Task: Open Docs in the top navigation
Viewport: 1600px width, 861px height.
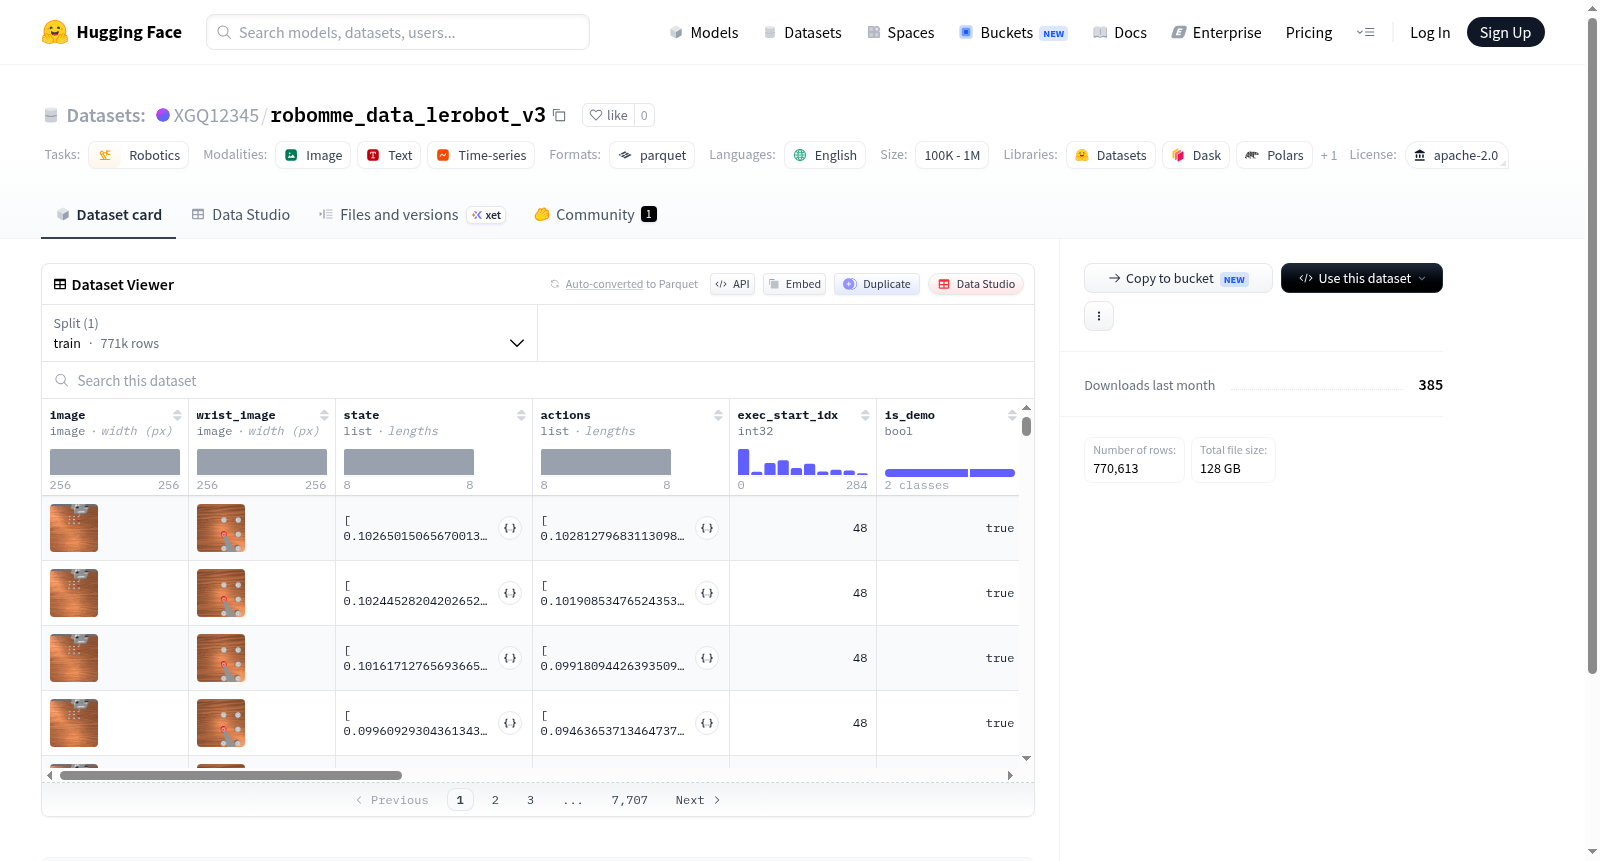Action: tap(1120, 32)
